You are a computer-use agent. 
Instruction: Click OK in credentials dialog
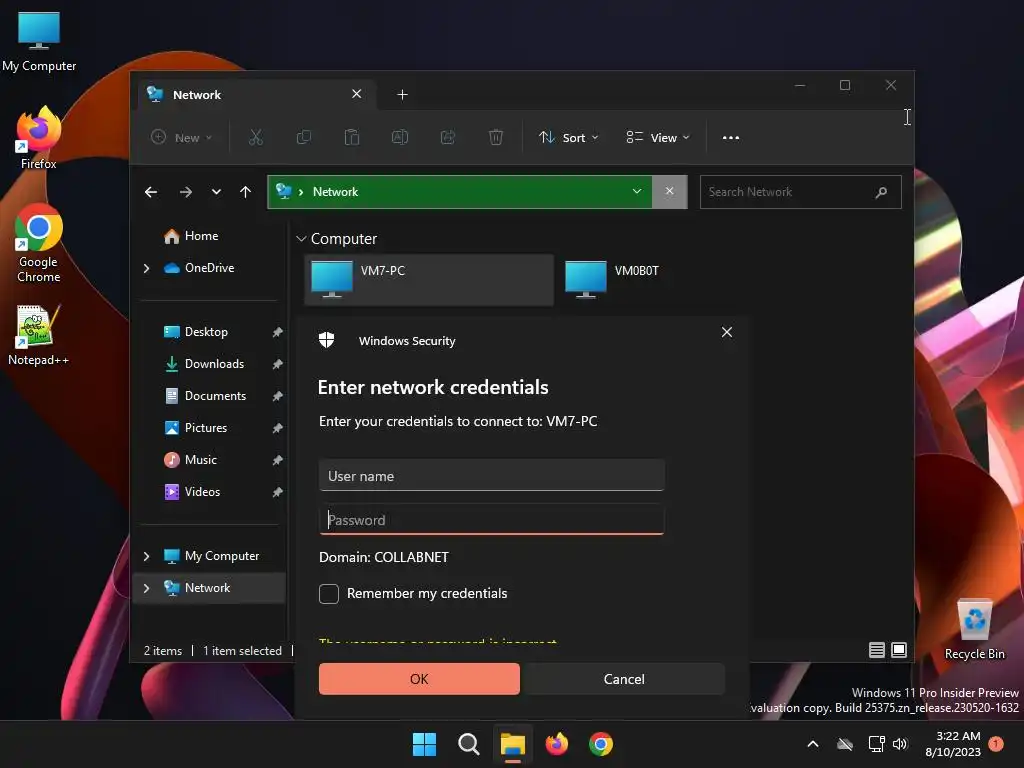419,679
